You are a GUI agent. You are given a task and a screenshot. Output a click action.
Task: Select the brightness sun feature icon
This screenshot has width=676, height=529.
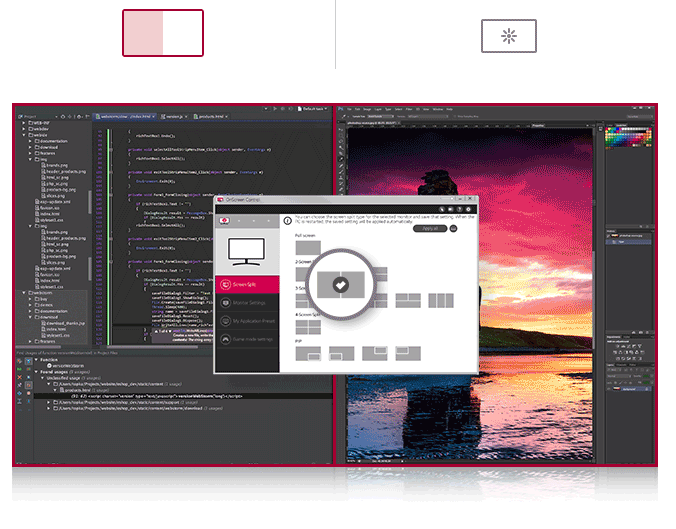[x=509, y=36]
